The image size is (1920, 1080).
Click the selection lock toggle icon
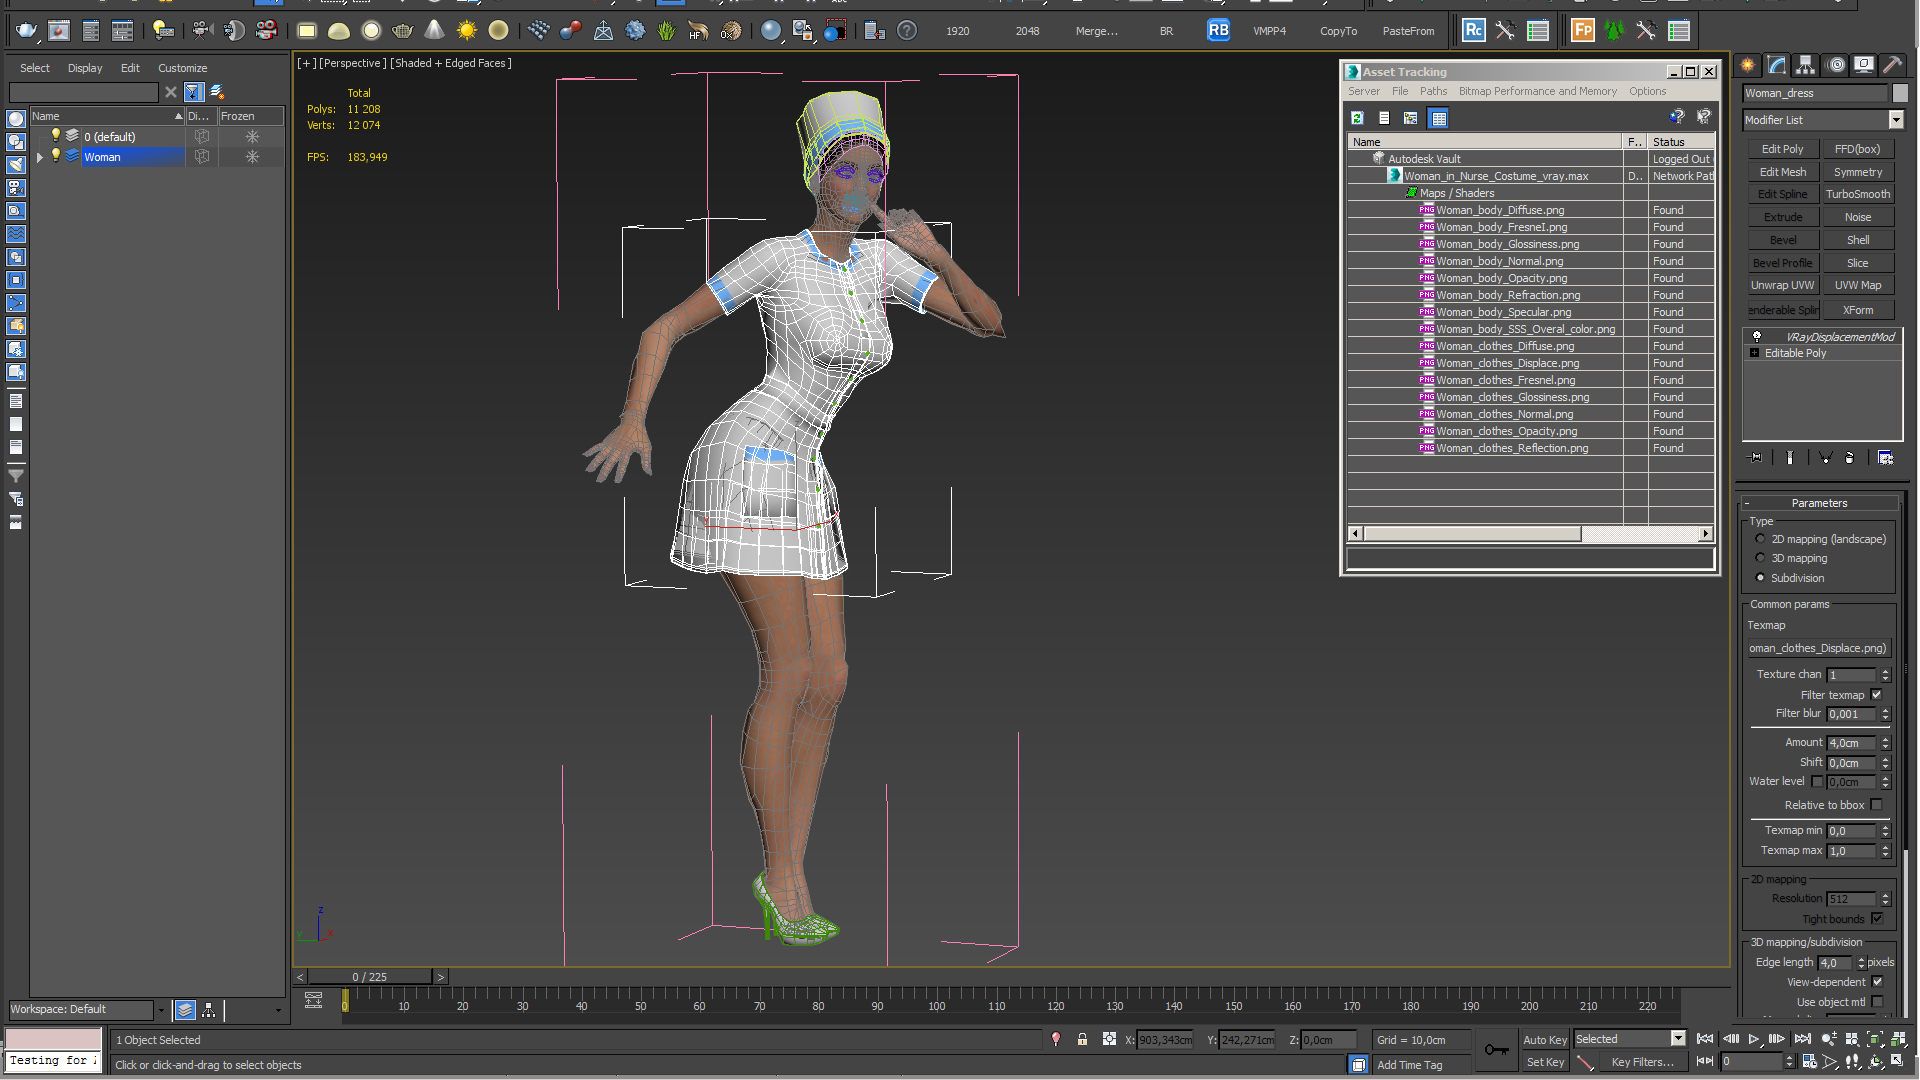coord(1082,1040)
